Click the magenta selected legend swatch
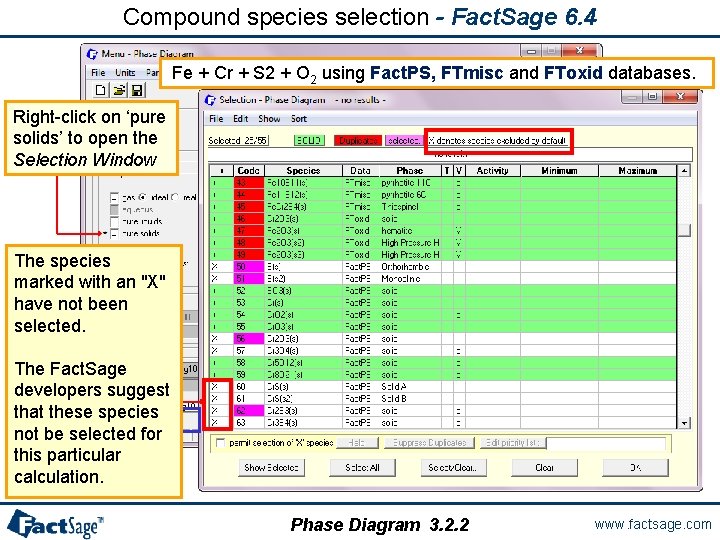This screenshot has width=720, height=540. tap(404, 141)
